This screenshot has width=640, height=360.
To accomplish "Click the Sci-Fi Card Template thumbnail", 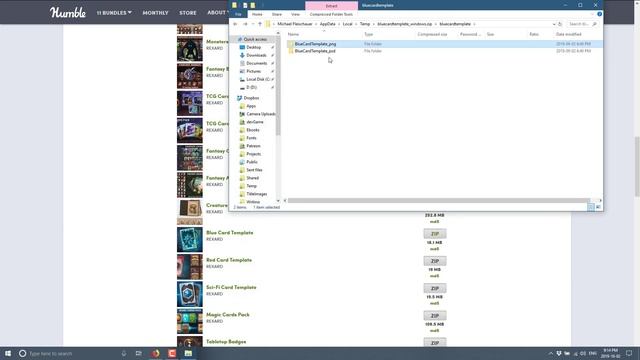I will [190, 294].
